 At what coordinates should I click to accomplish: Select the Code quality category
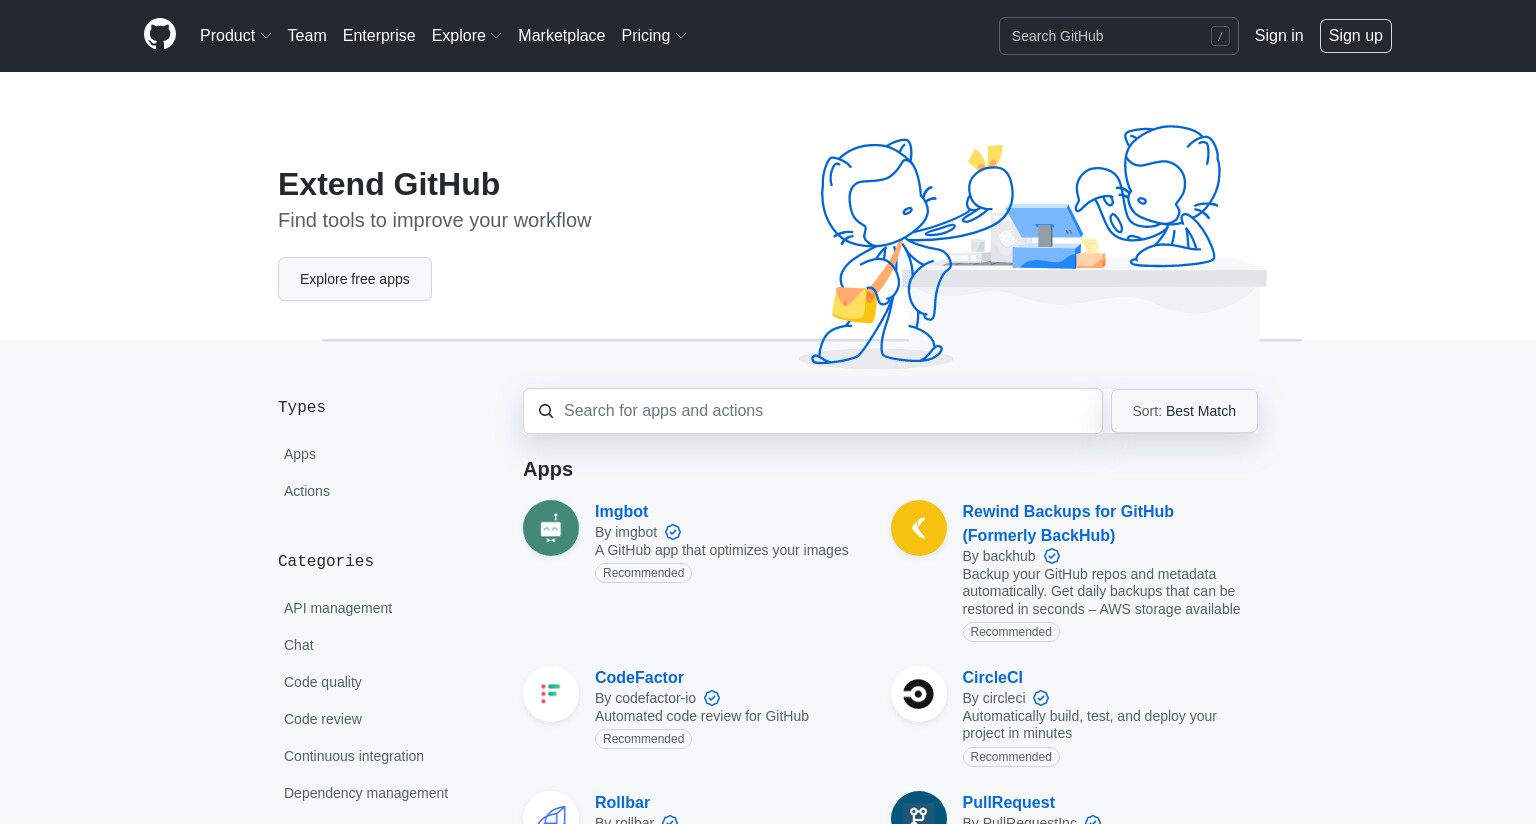323,682
